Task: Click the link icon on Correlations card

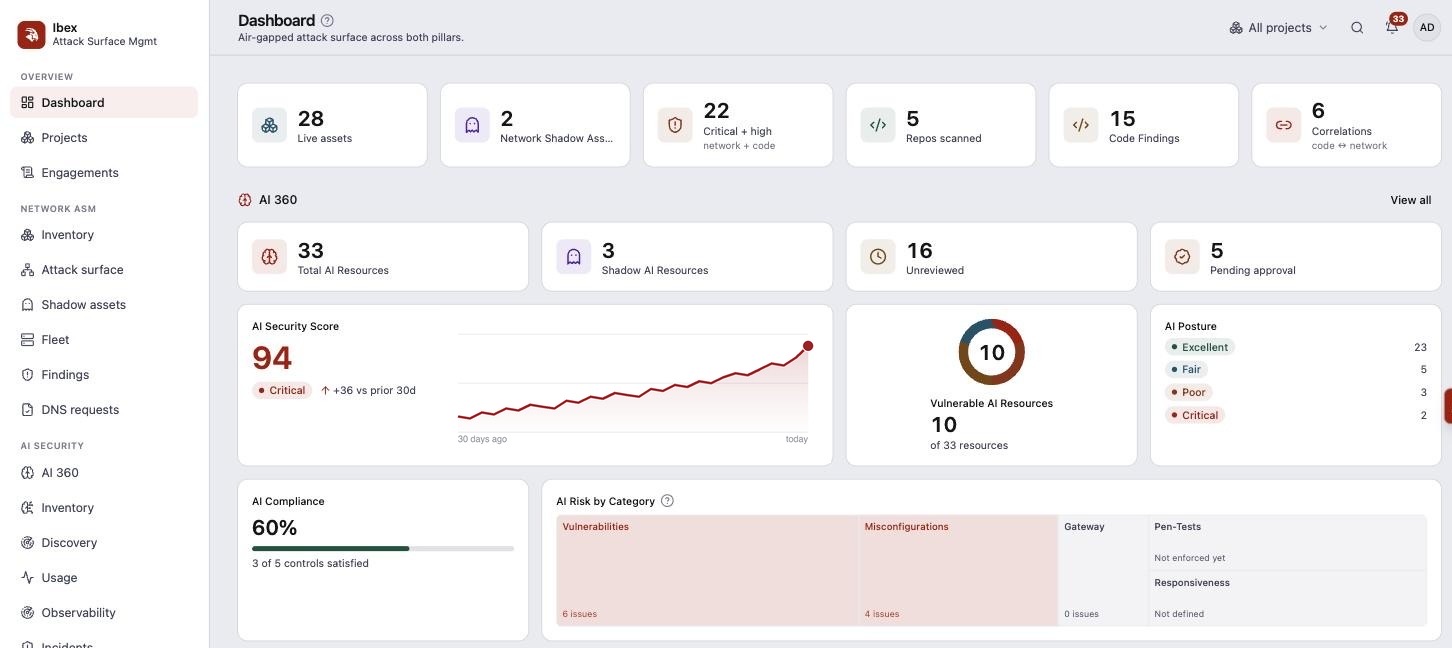Action: coord(1283,125)
